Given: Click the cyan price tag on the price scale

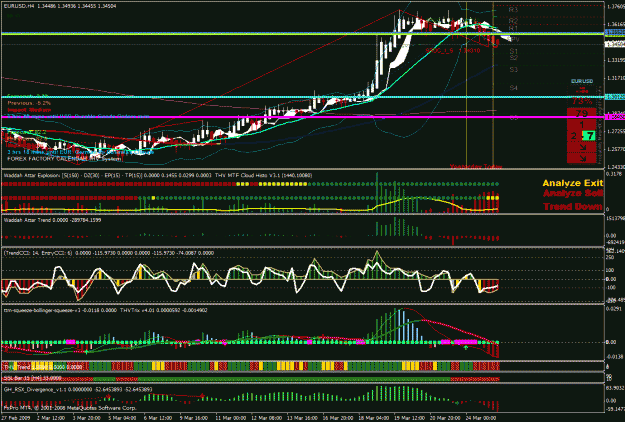Looking at the screenshot, I should pyautogui.click(x=615, y=97).
